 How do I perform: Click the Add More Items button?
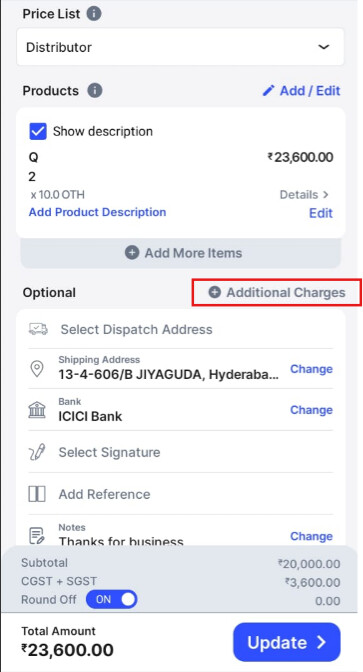coord(180,253)
